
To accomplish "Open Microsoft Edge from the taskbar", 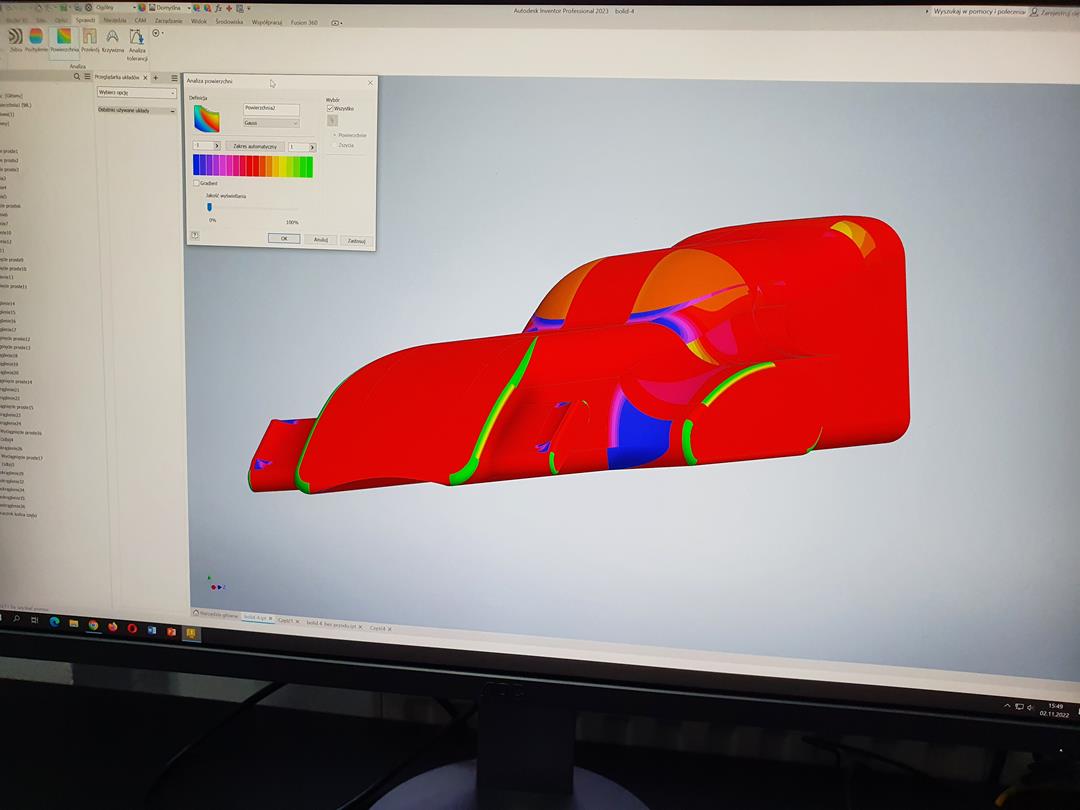I will coord(54,622).
